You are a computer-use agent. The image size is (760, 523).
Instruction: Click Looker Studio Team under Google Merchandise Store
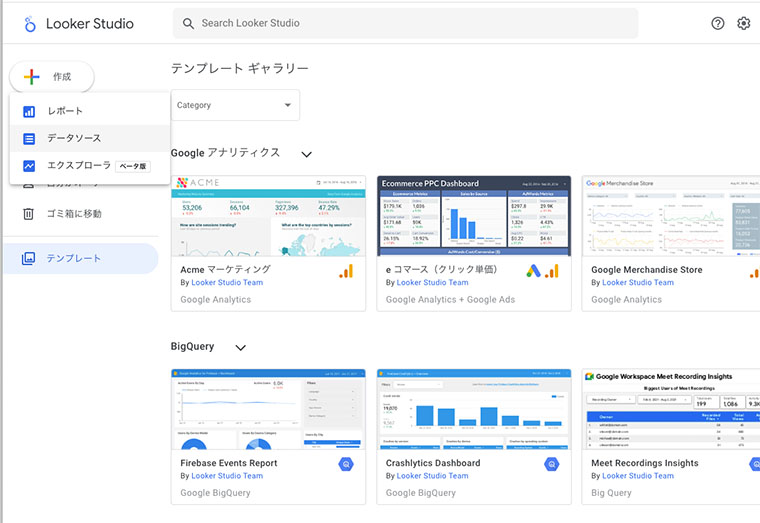638,283
